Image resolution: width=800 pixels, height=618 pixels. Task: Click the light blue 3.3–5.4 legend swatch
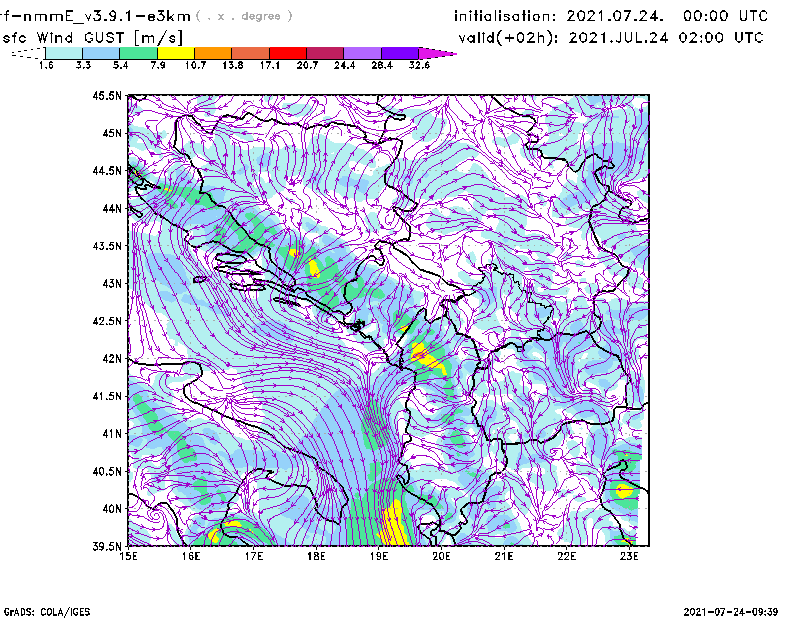[101, 53]
